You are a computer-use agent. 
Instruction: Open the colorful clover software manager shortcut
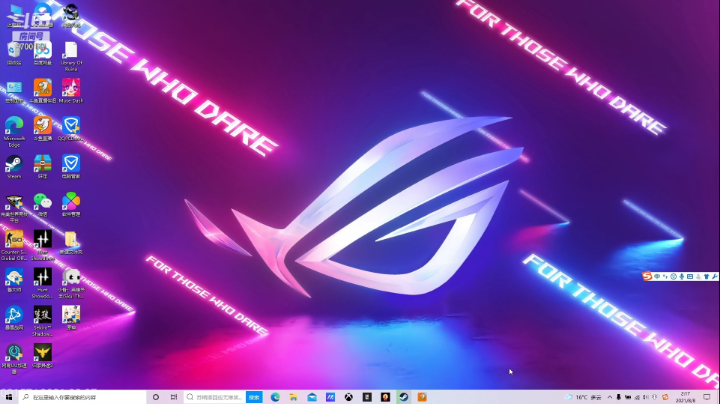(x=71, y=205)
